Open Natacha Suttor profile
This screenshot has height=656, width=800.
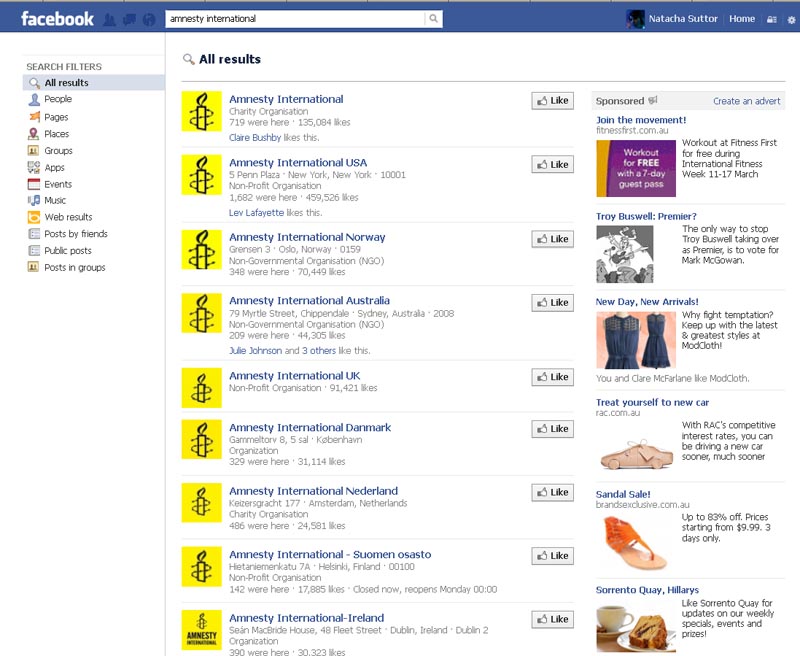click(683, 19)
